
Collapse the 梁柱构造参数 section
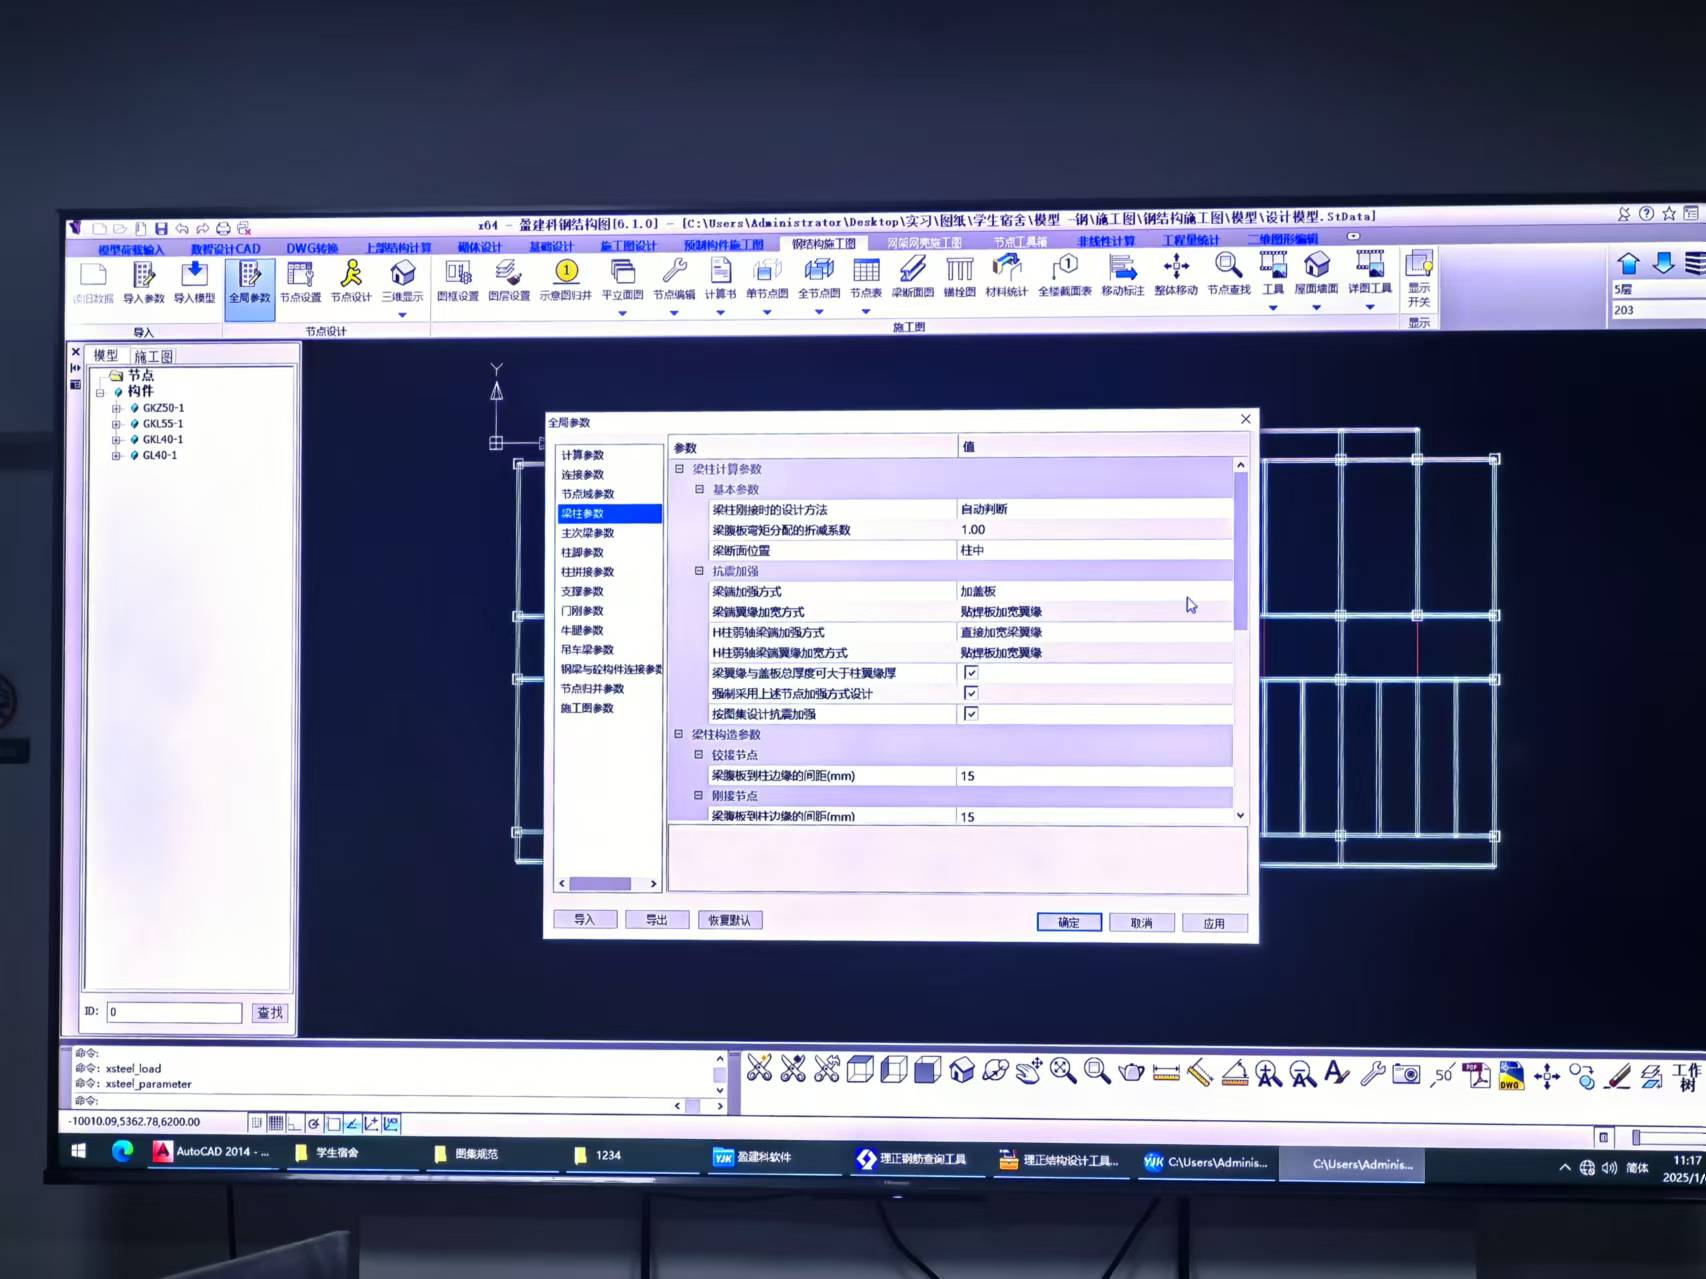(x=679, y=734)
